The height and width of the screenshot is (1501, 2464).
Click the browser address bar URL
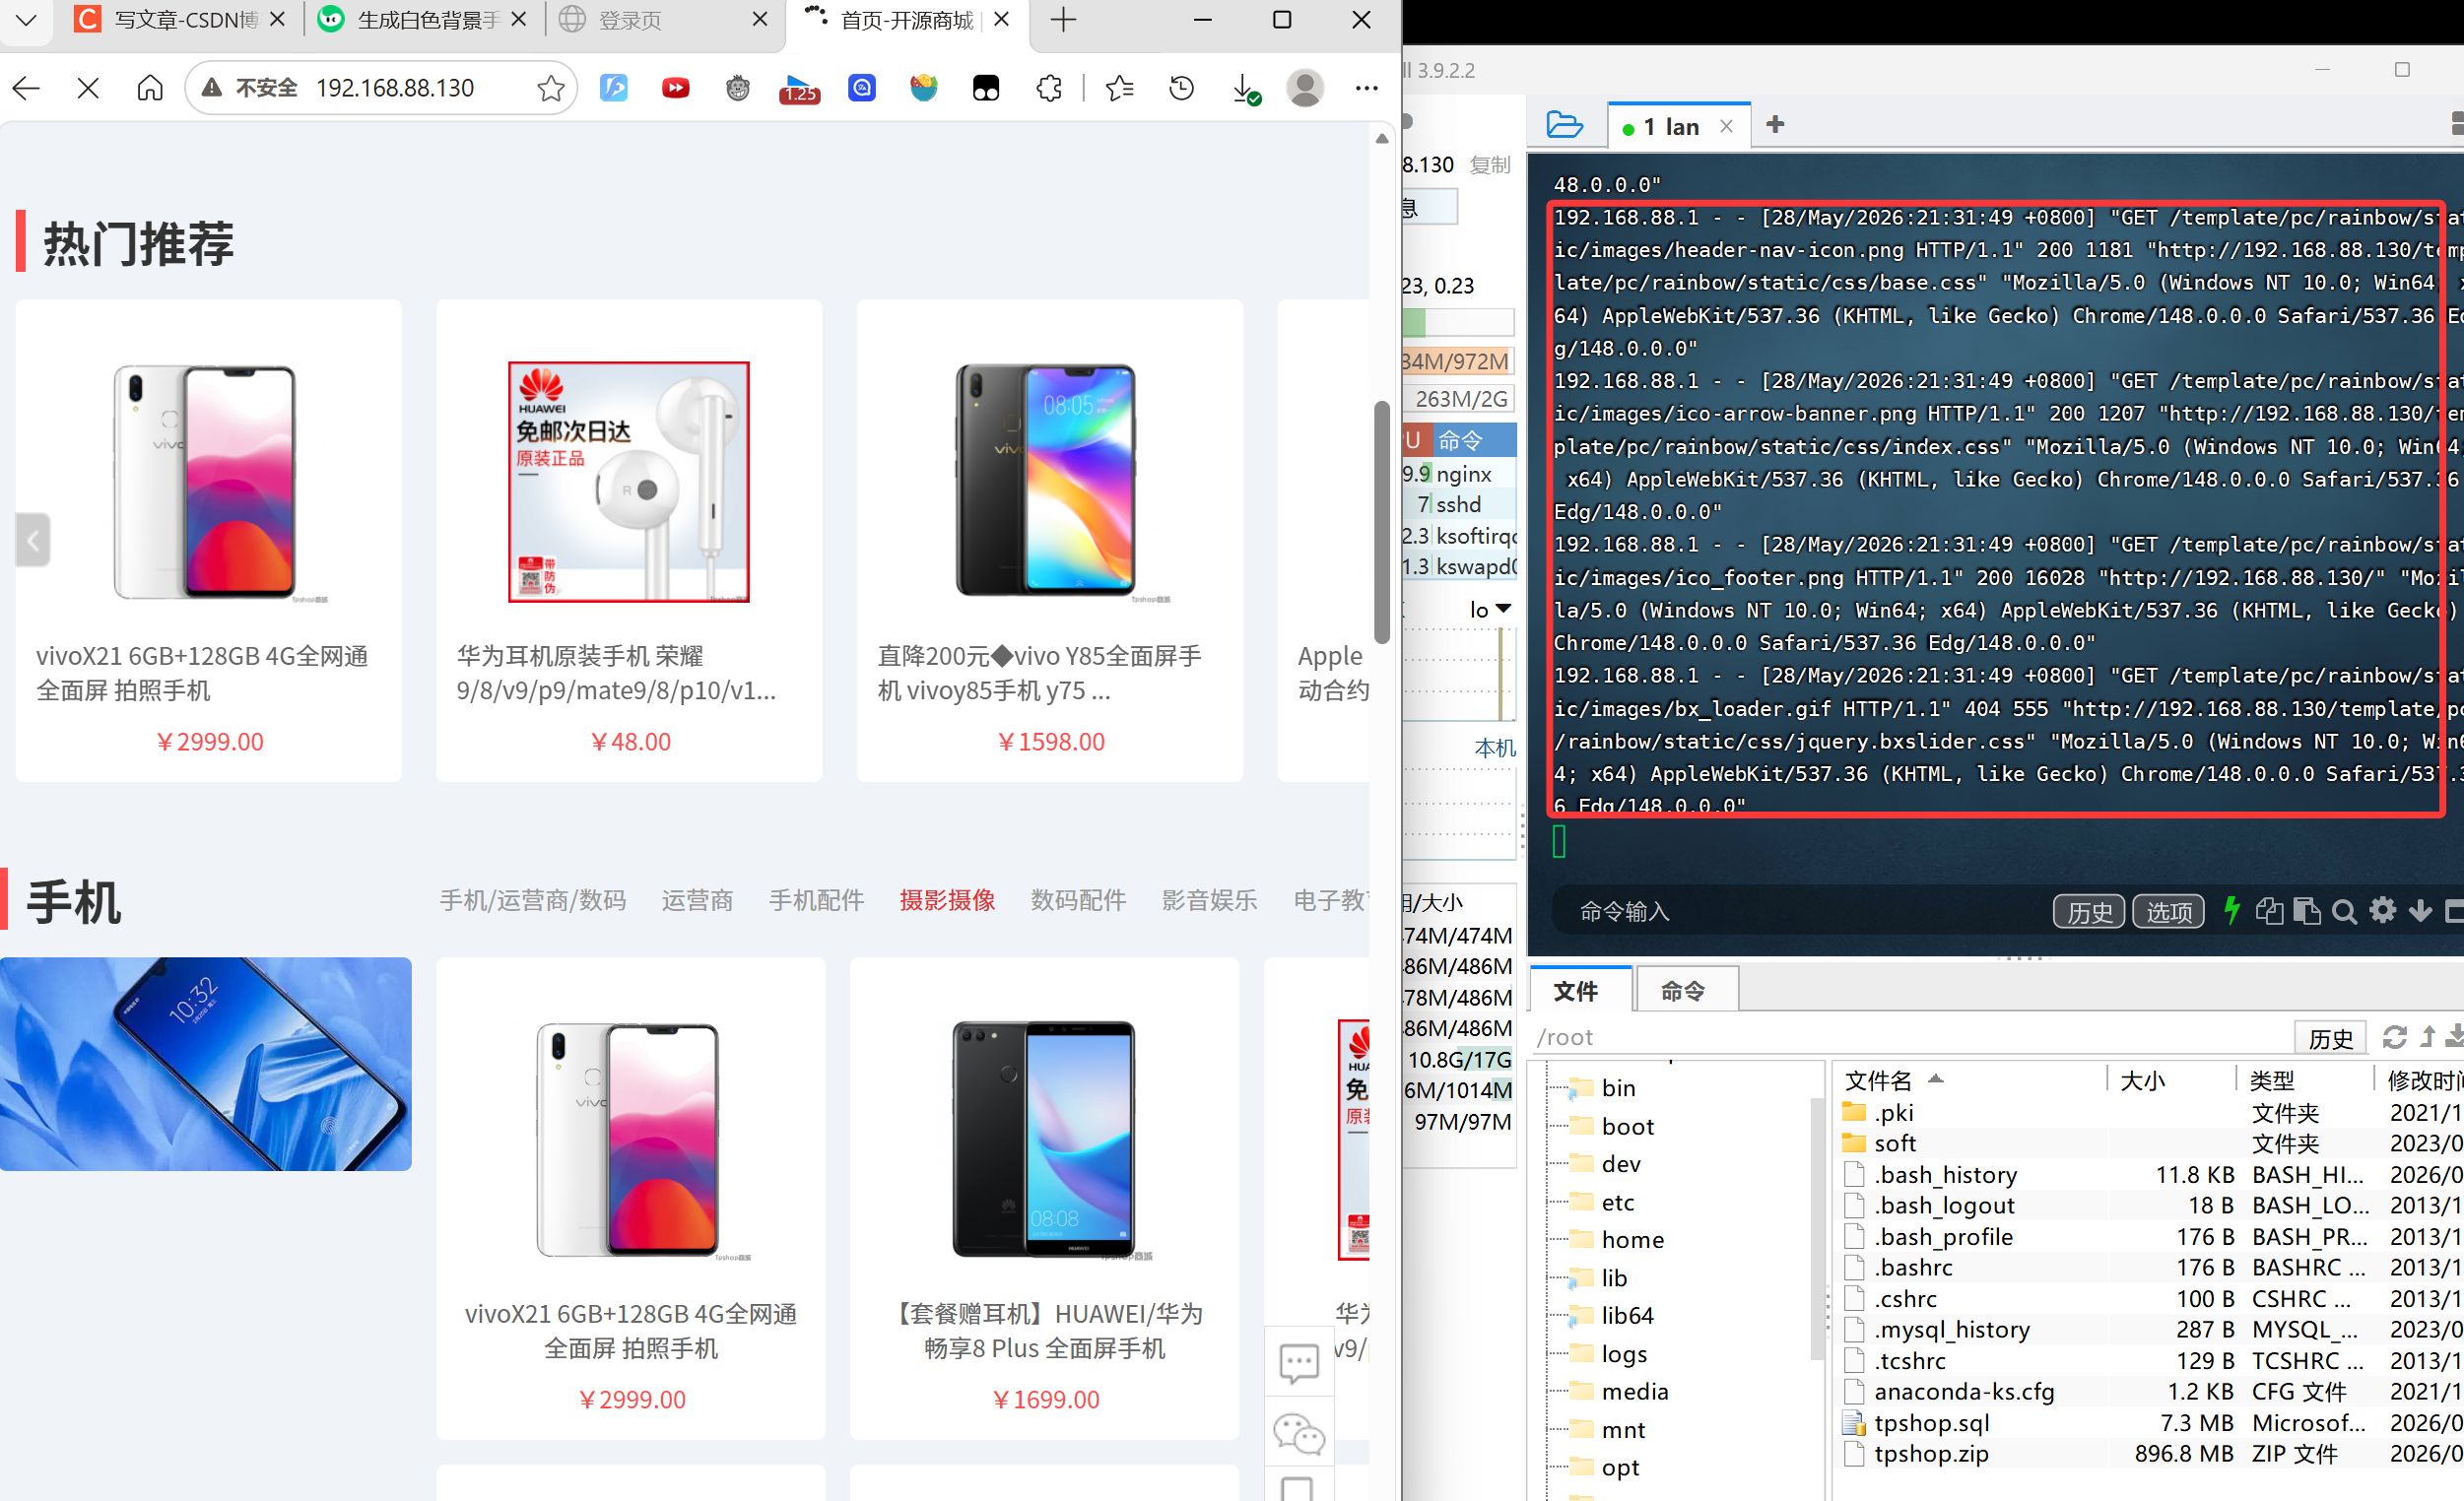click(x=395, y=89)
